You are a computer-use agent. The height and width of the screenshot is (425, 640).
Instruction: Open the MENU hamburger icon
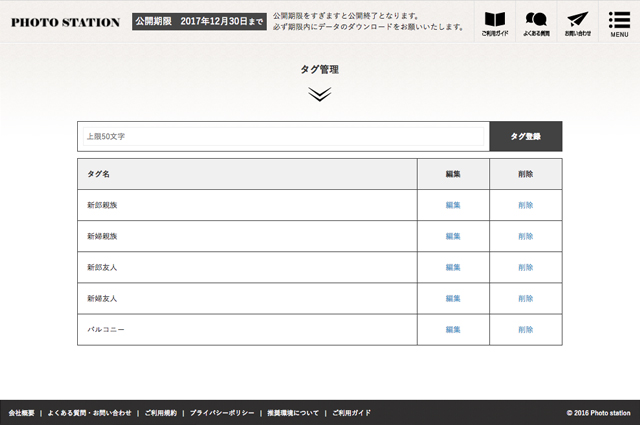click(x=619, y=21)
